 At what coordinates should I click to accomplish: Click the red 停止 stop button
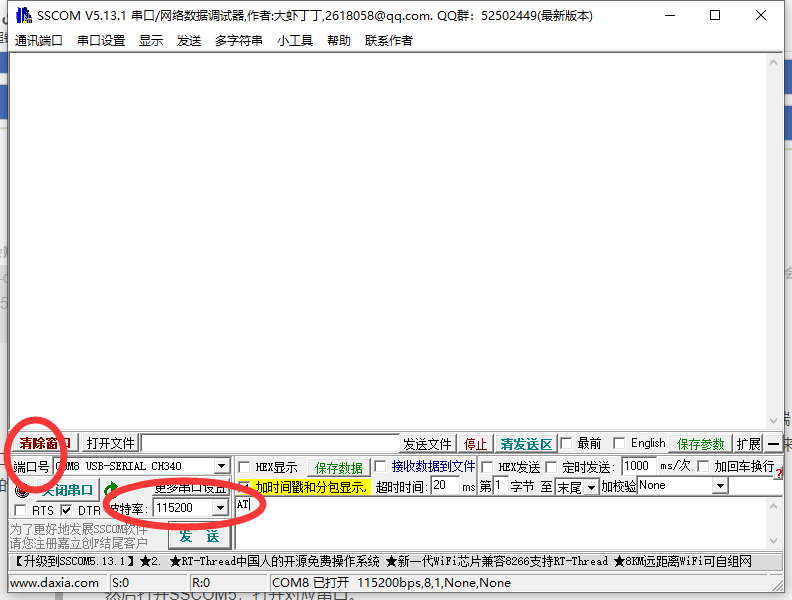coord(475,444)
